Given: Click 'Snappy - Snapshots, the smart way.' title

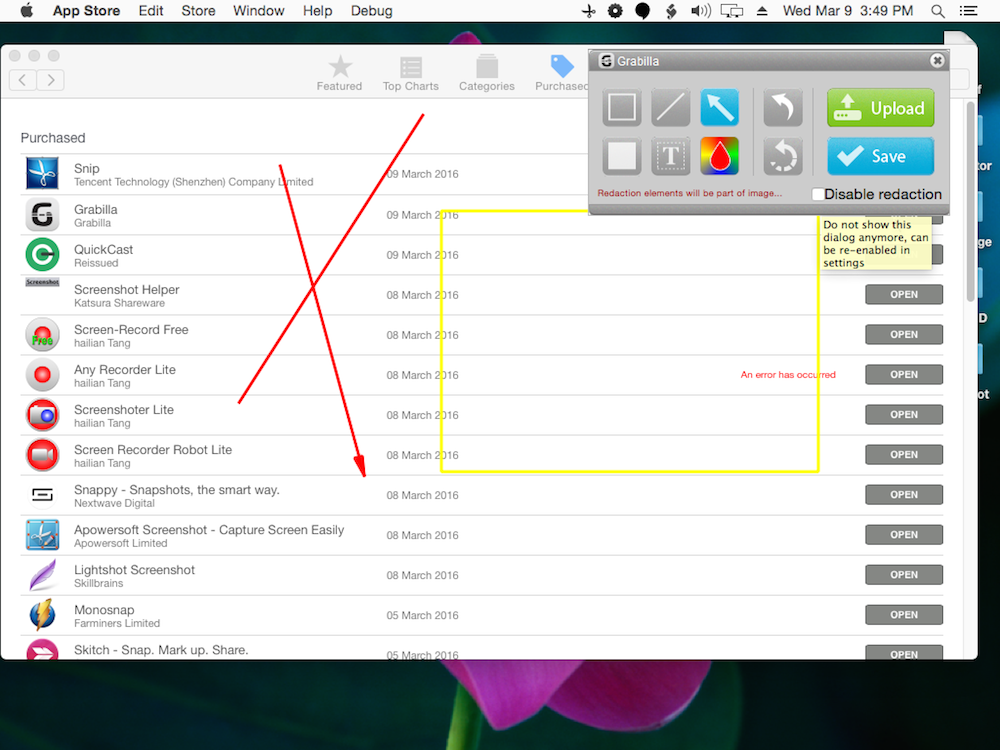Looking at the screenshot, I should click(177, 490).
